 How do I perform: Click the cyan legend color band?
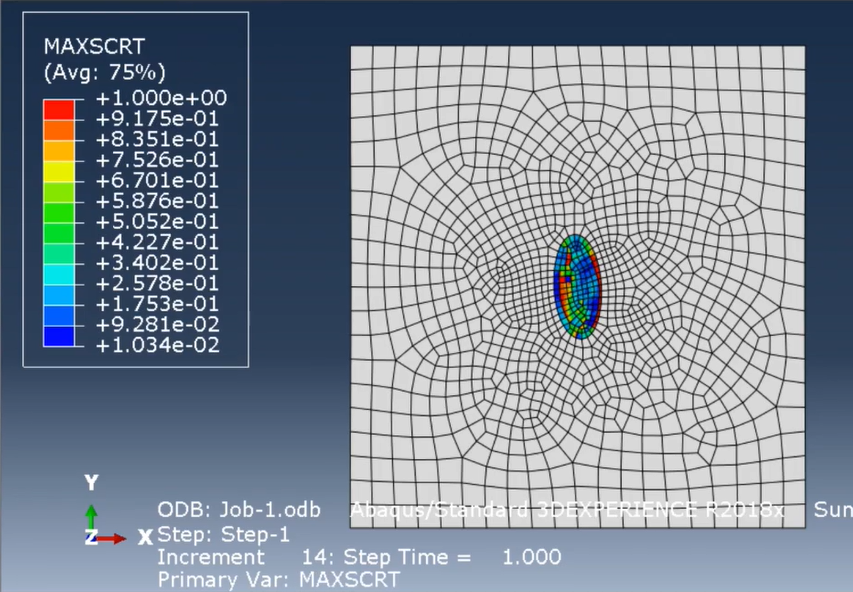click(59, 274)
